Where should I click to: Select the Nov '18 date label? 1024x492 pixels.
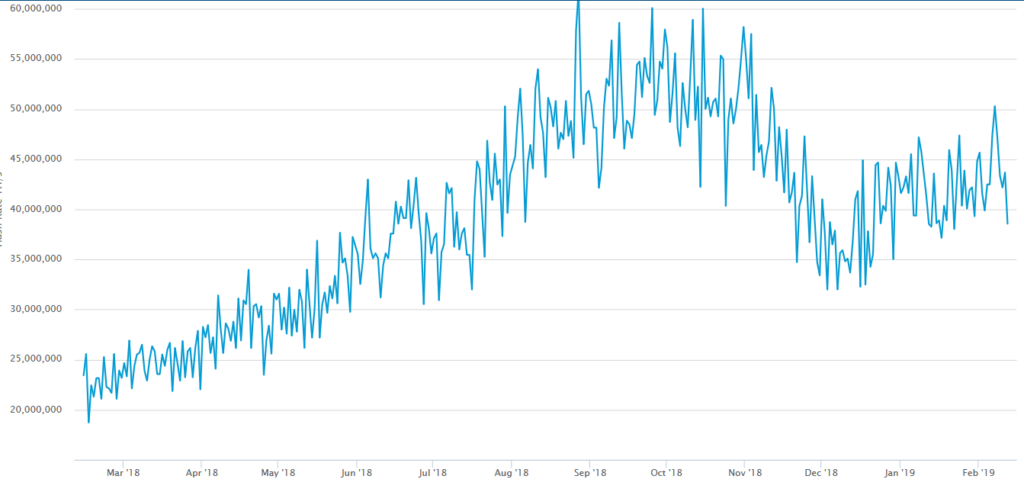coord(745,472)
